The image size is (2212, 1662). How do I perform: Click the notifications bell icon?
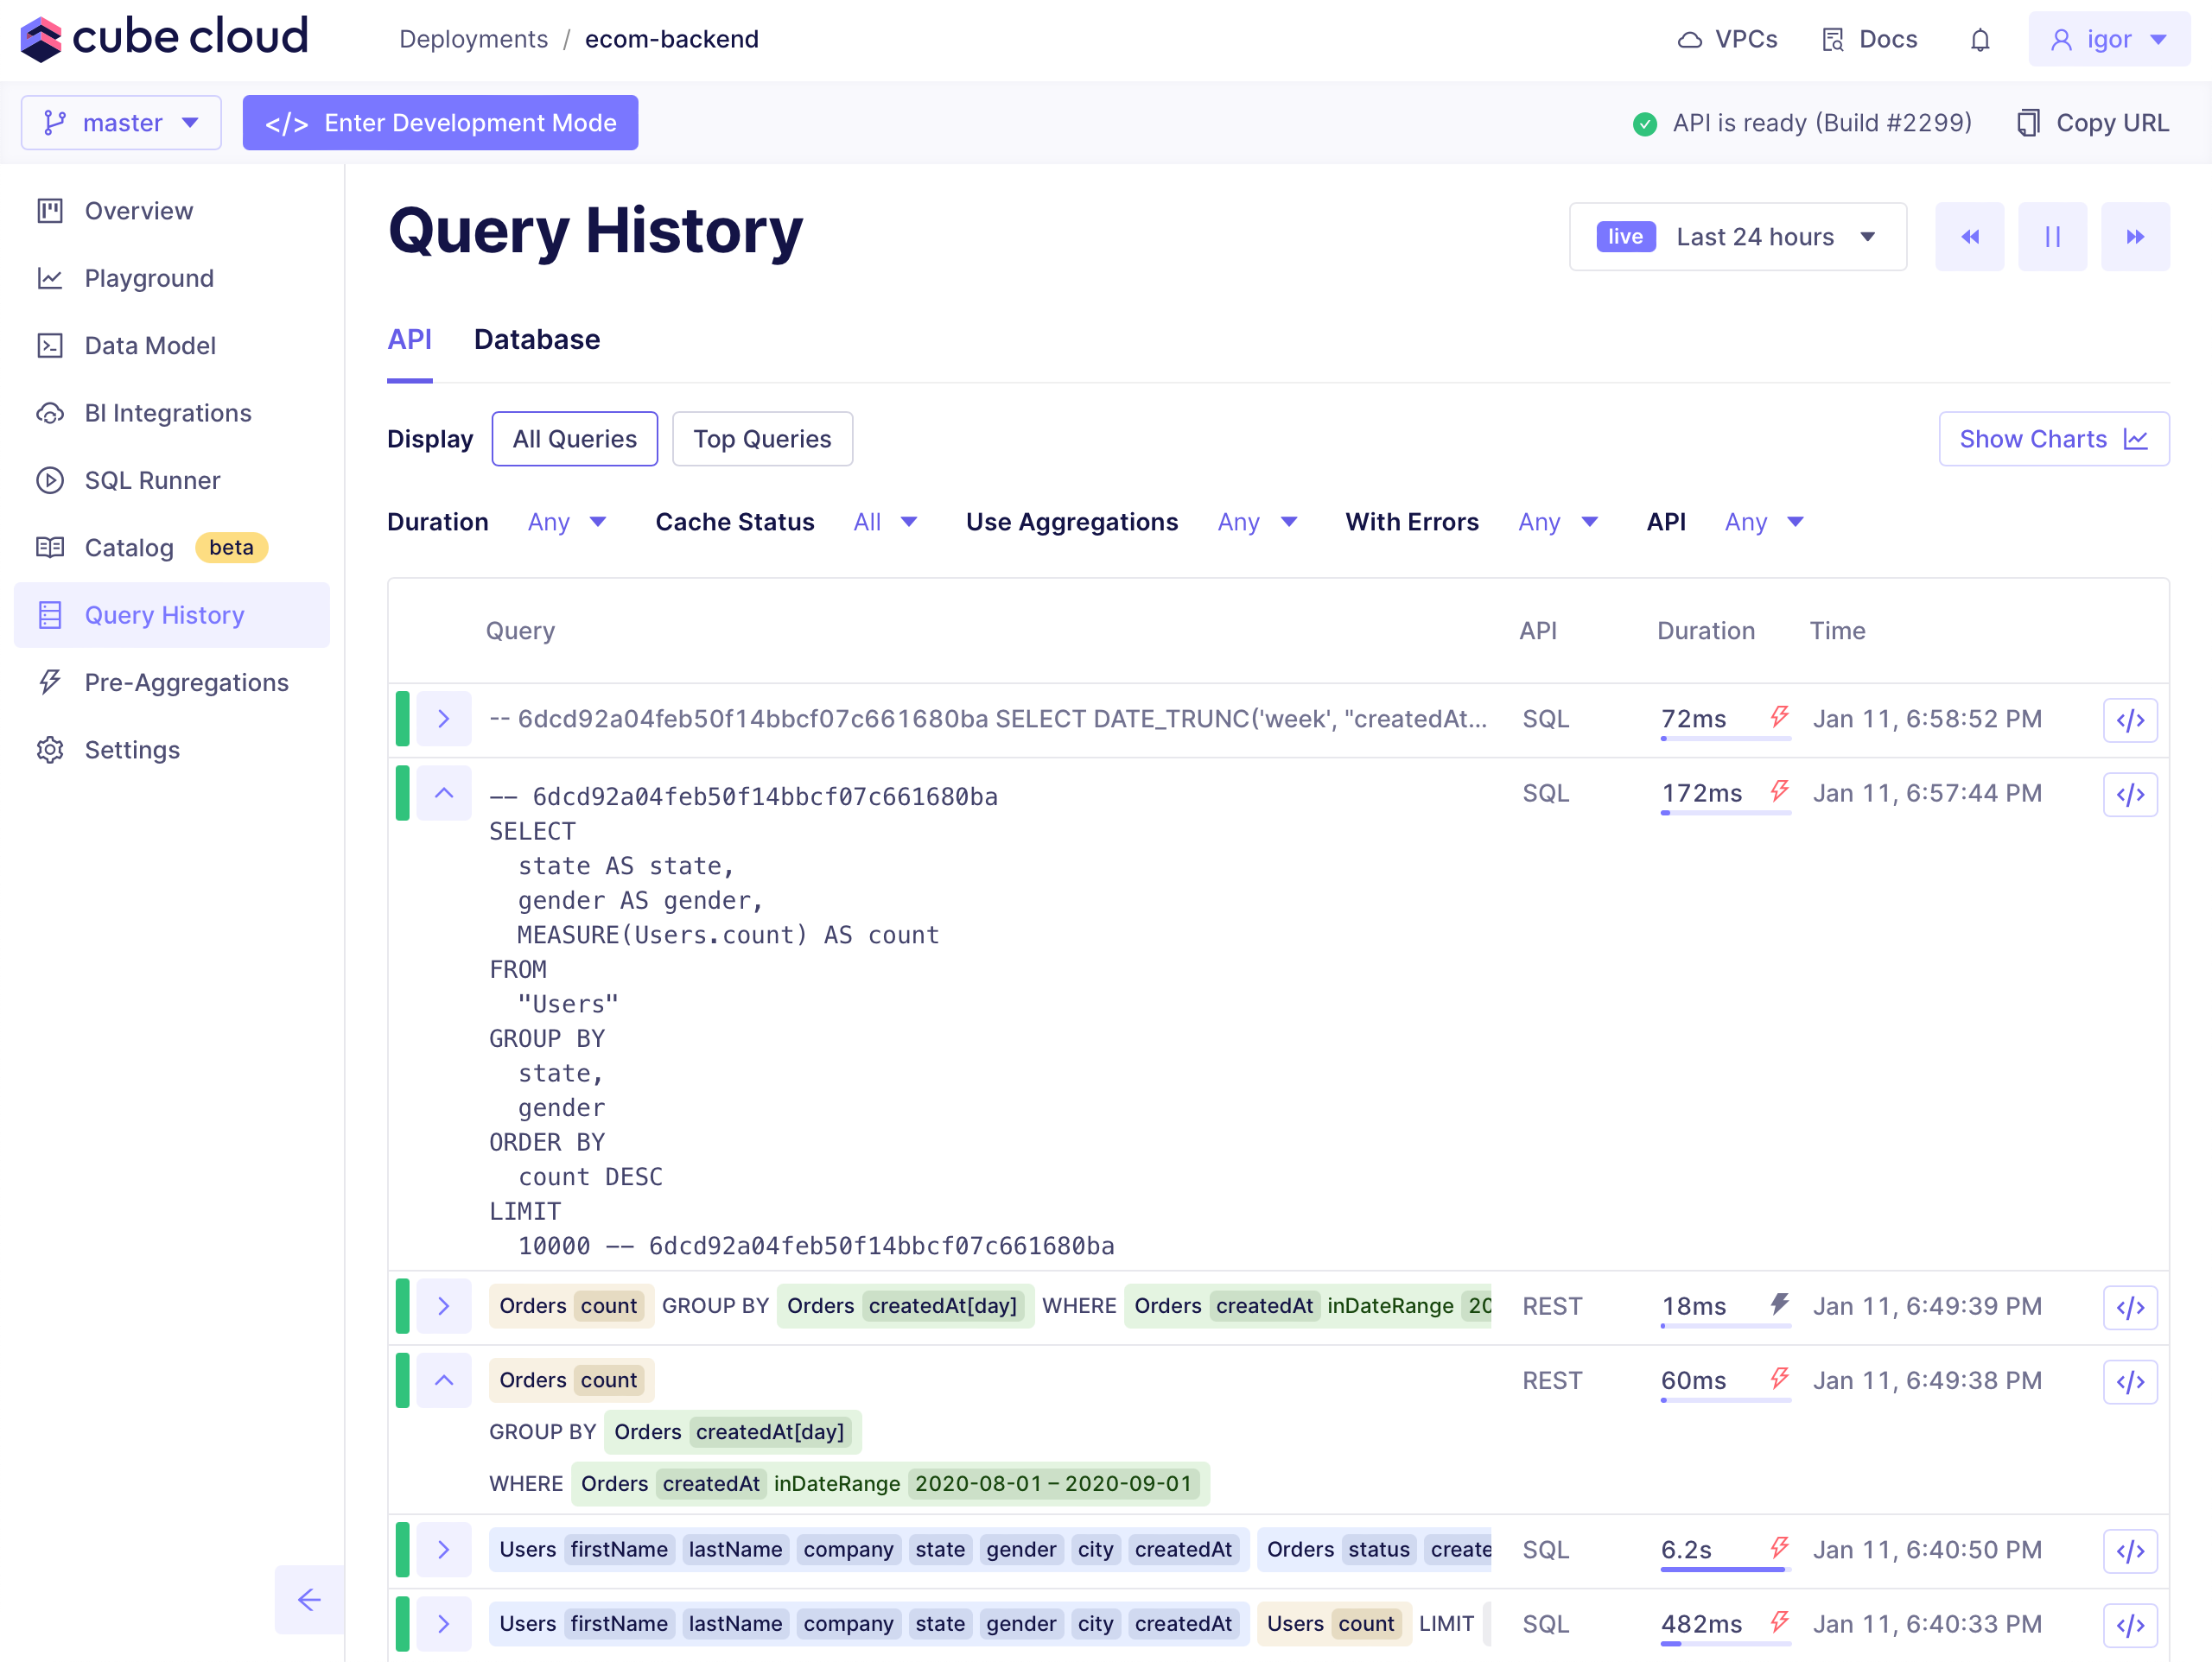(x=1979, y=40)
